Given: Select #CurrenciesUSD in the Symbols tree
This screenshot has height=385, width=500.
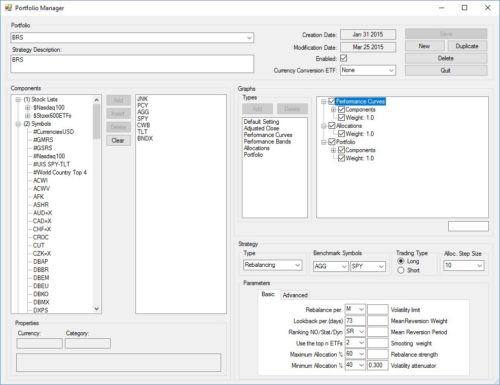Looking at the screenshot, I should [53, 132].
